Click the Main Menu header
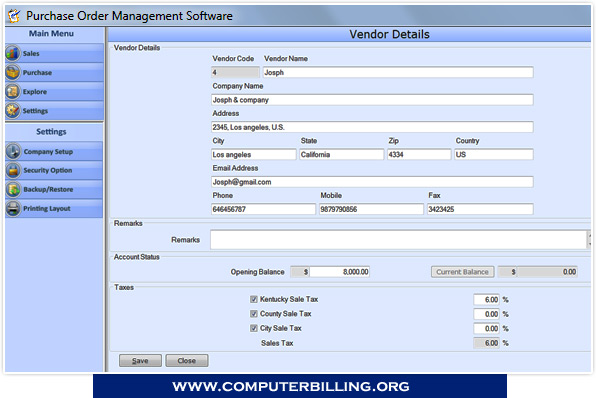The image size is (596, 398). click(51, 33)
